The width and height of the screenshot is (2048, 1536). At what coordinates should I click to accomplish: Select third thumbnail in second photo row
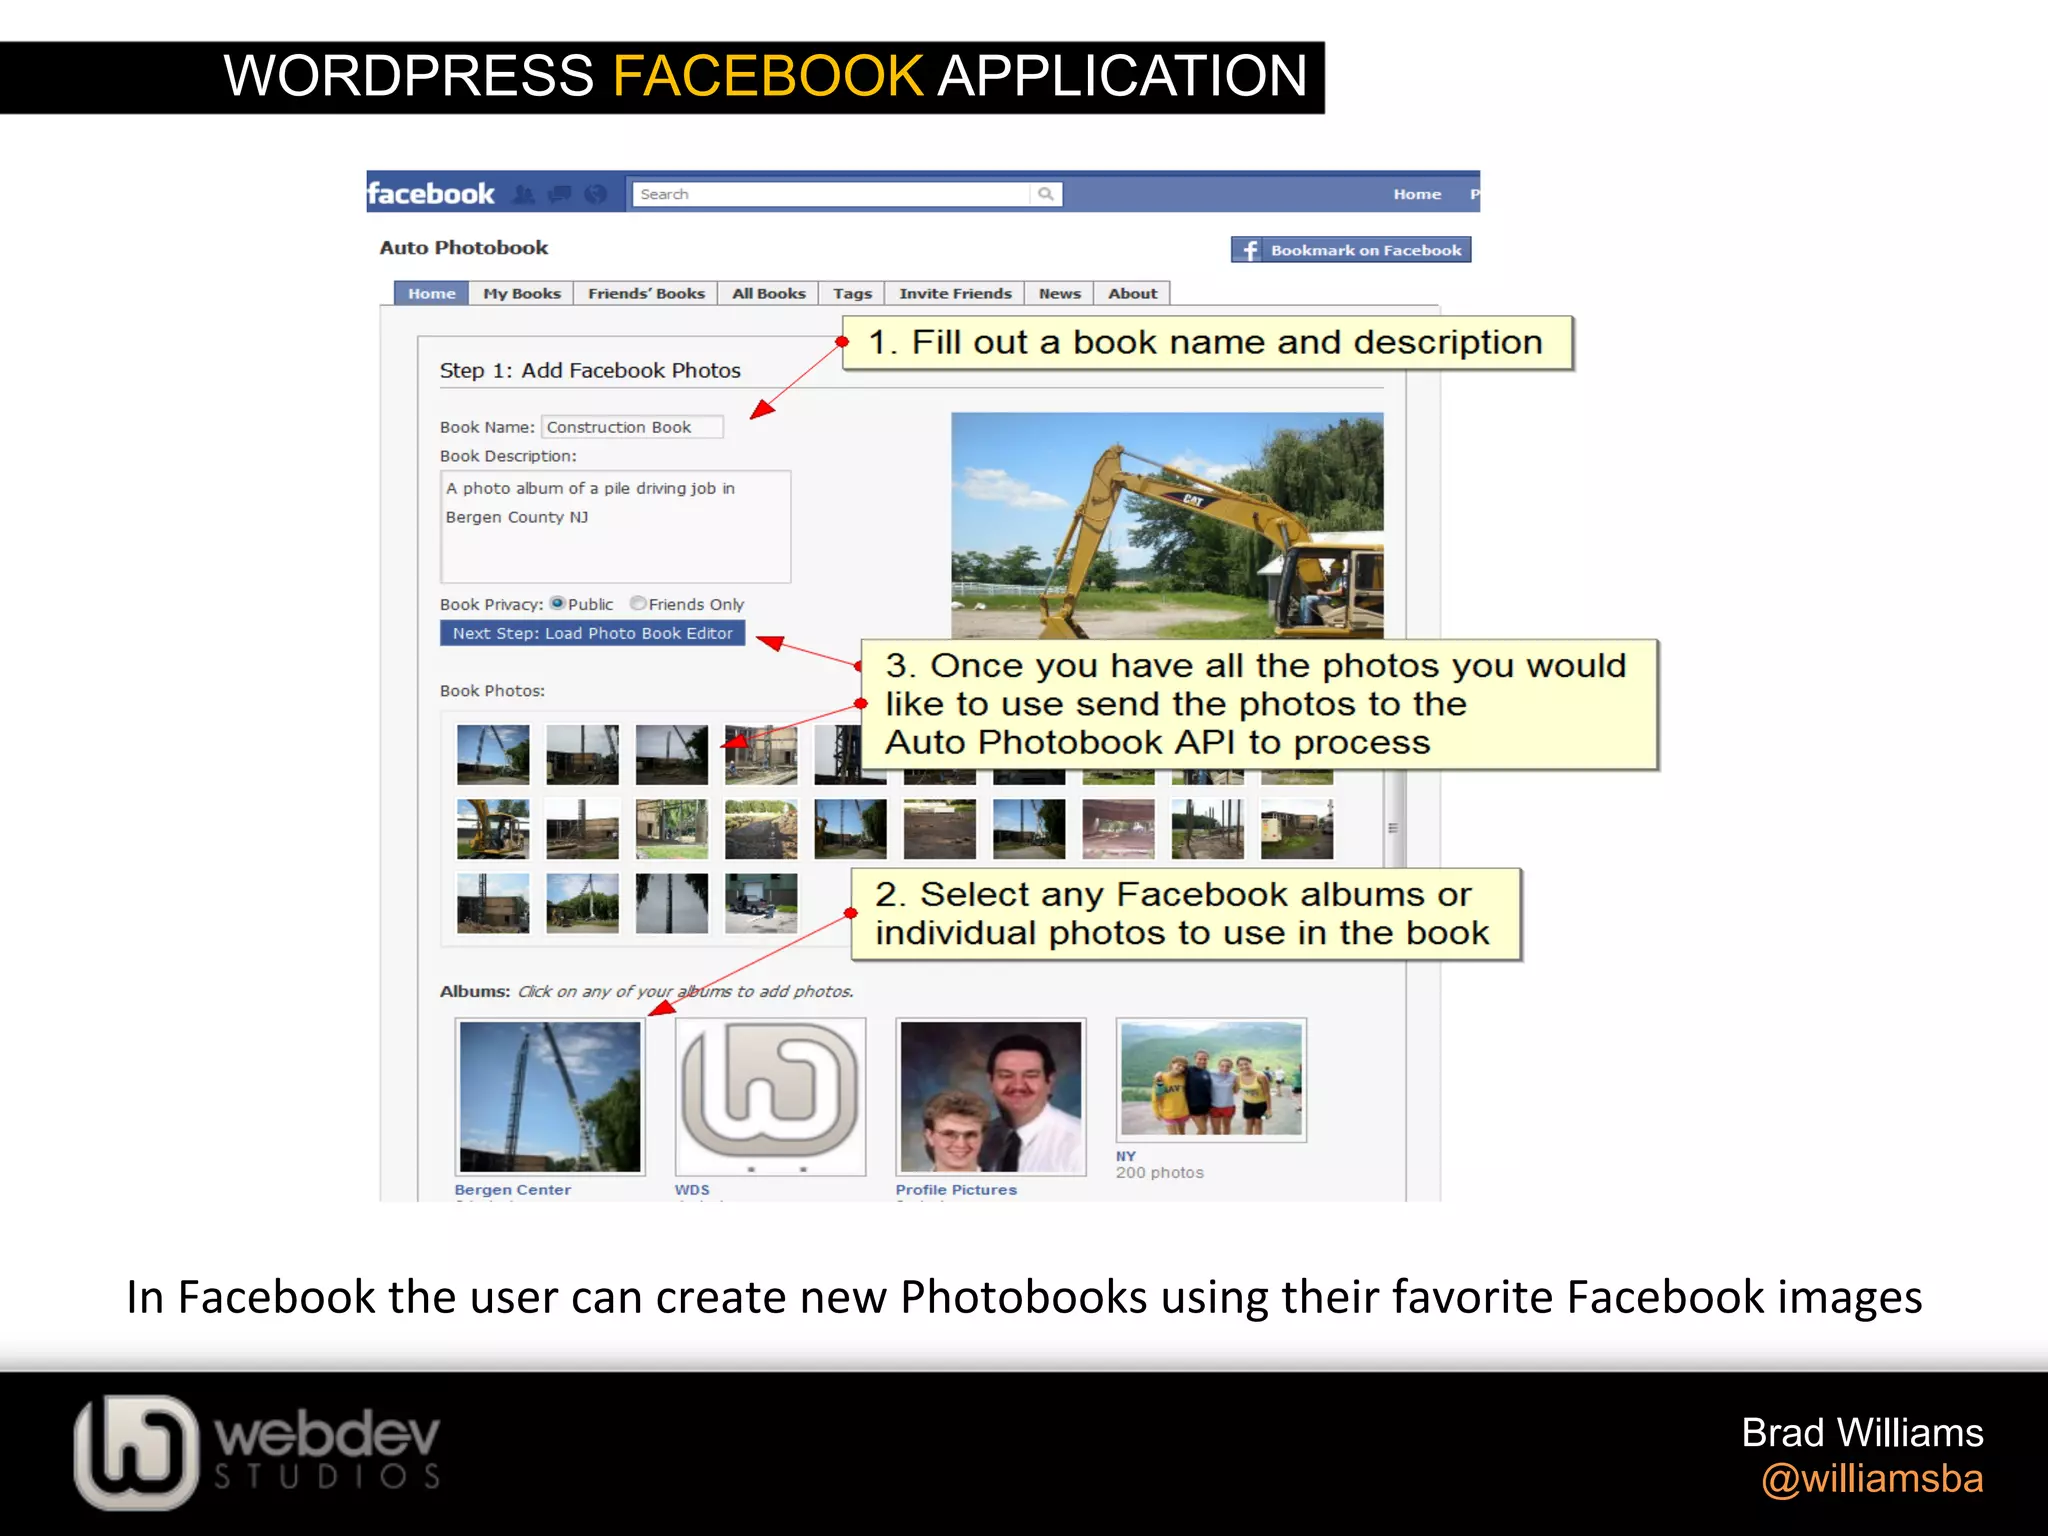tap(672, 829)
